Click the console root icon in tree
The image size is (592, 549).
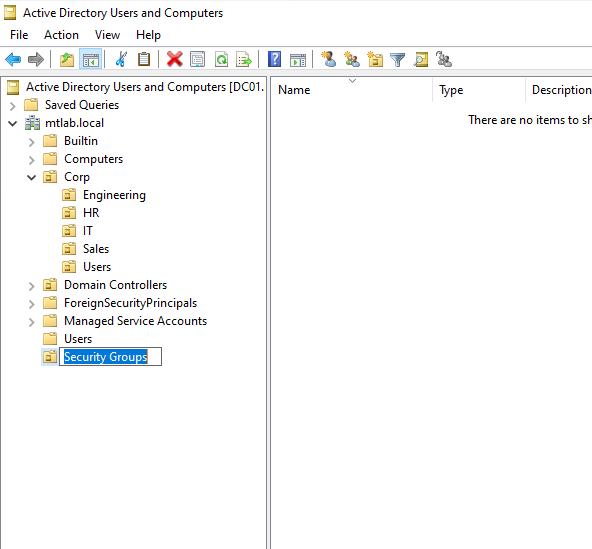click(x=13, y=87)
